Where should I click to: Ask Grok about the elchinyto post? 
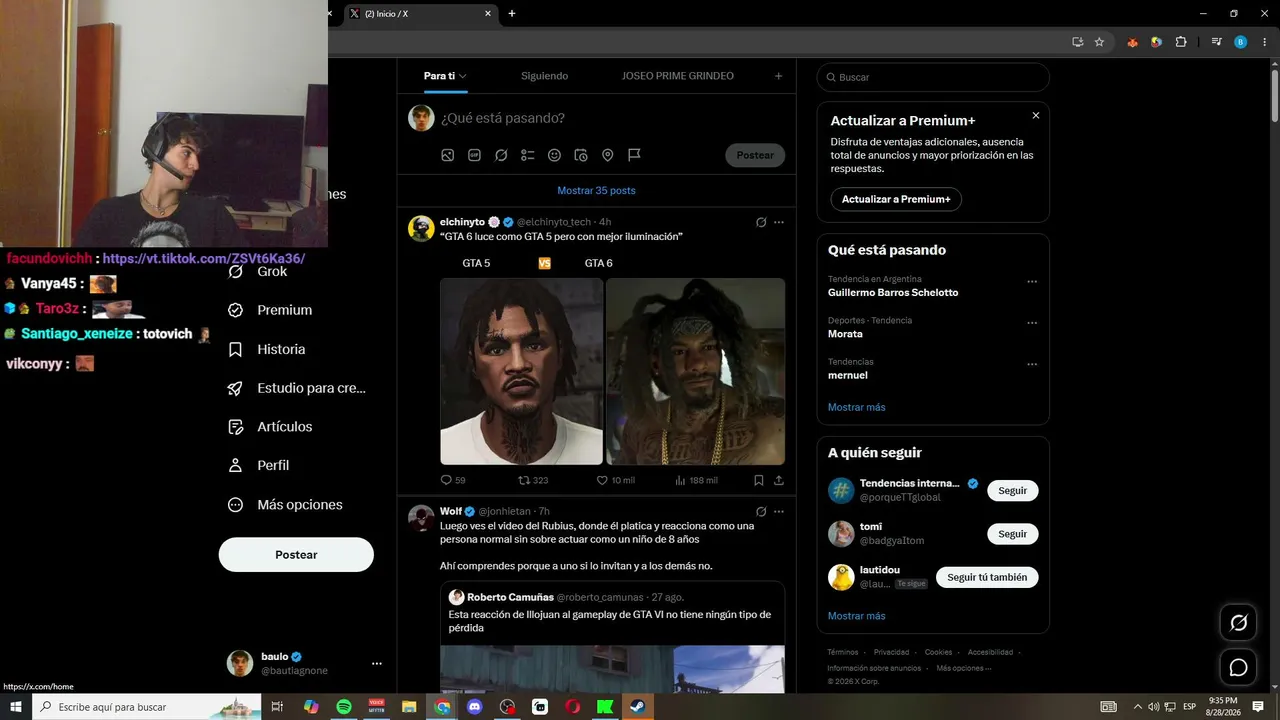[761, 222]
